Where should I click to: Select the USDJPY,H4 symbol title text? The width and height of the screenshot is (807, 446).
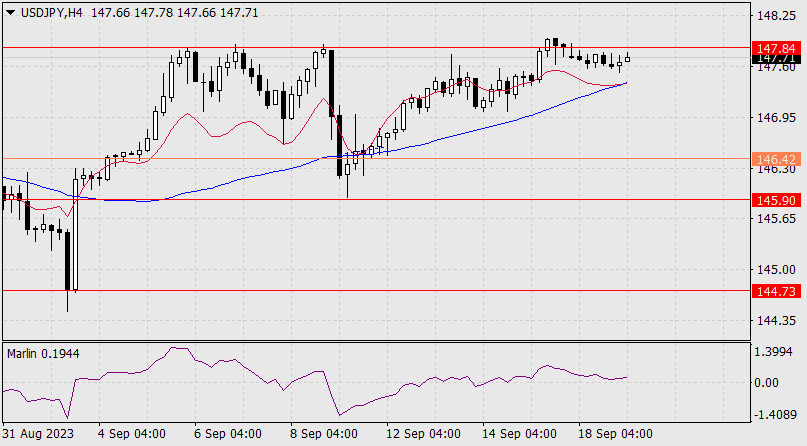51,13
